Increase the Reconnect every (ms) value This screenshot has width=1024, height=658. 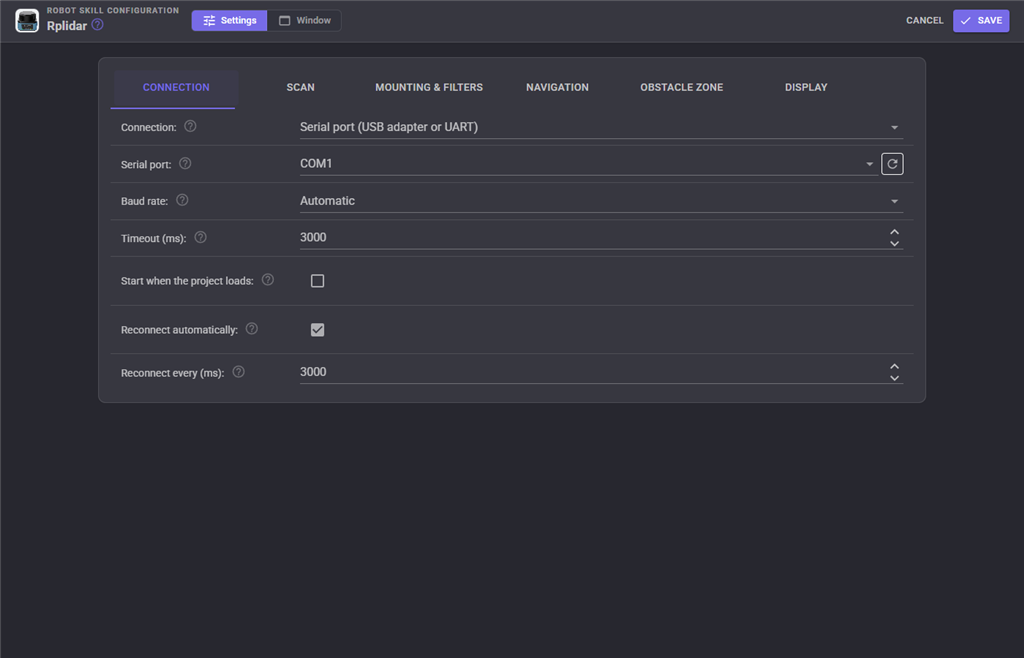[x=894, y=366]
